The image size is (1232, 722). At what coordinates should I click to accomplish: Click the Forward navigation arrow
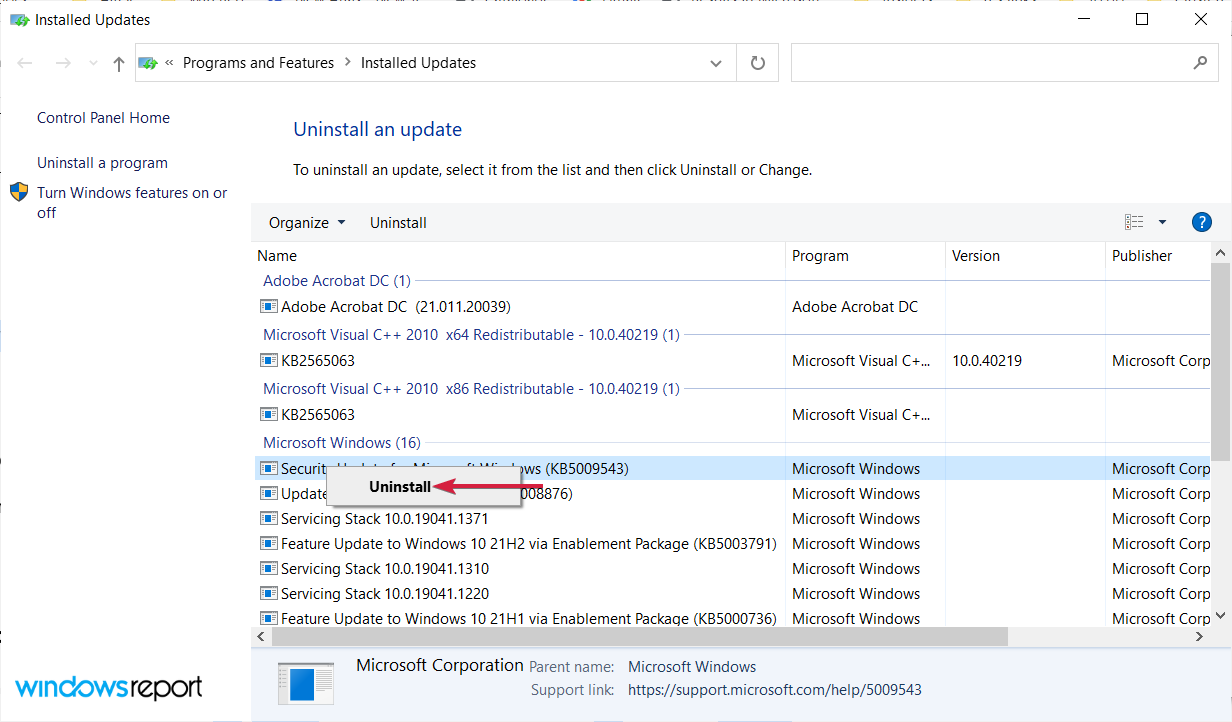pos(62,63)
